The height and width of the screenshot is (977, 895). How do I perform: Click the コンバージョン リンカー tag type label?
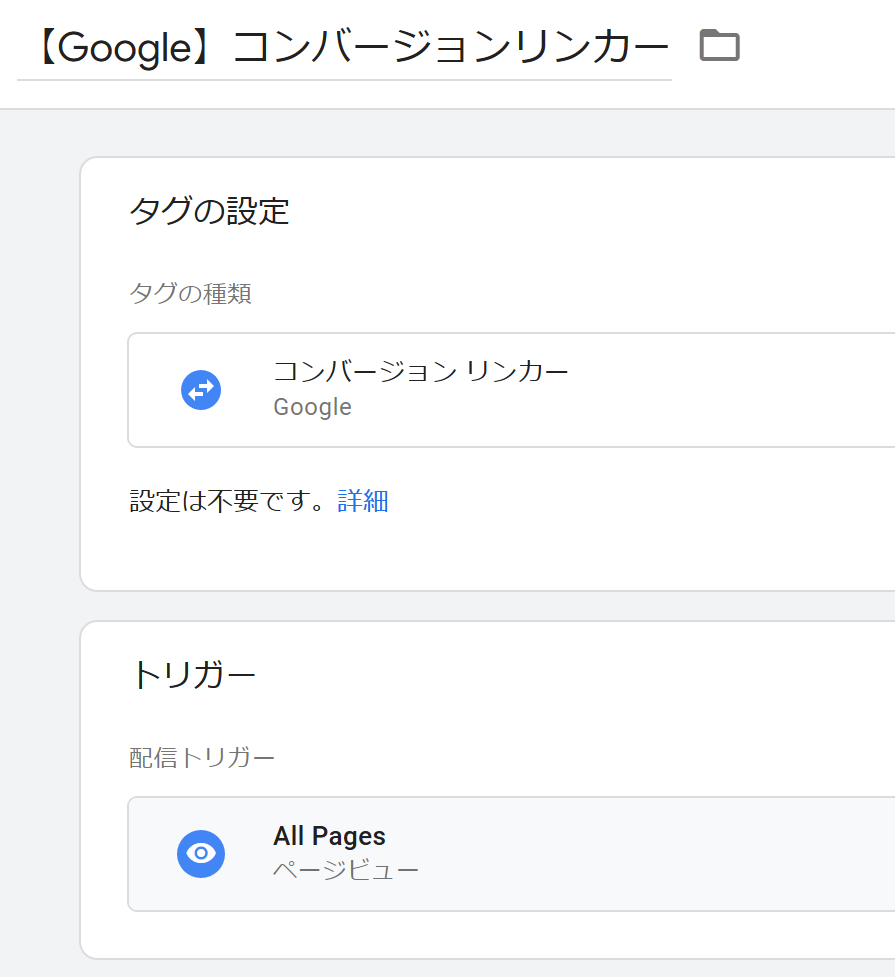click(421, 371)
